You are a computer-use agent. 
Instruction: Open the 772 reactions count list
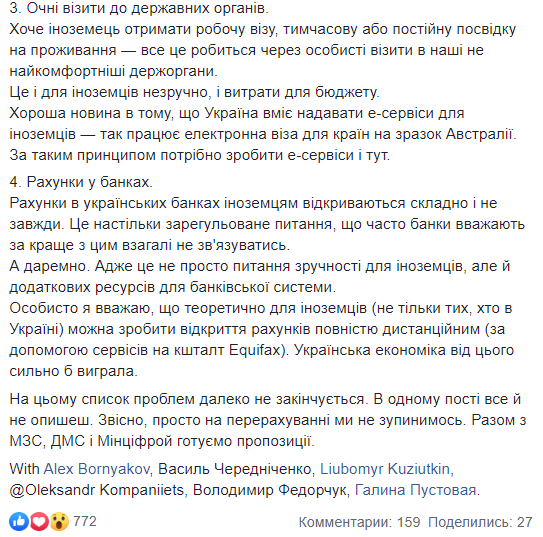click(85, 521)
